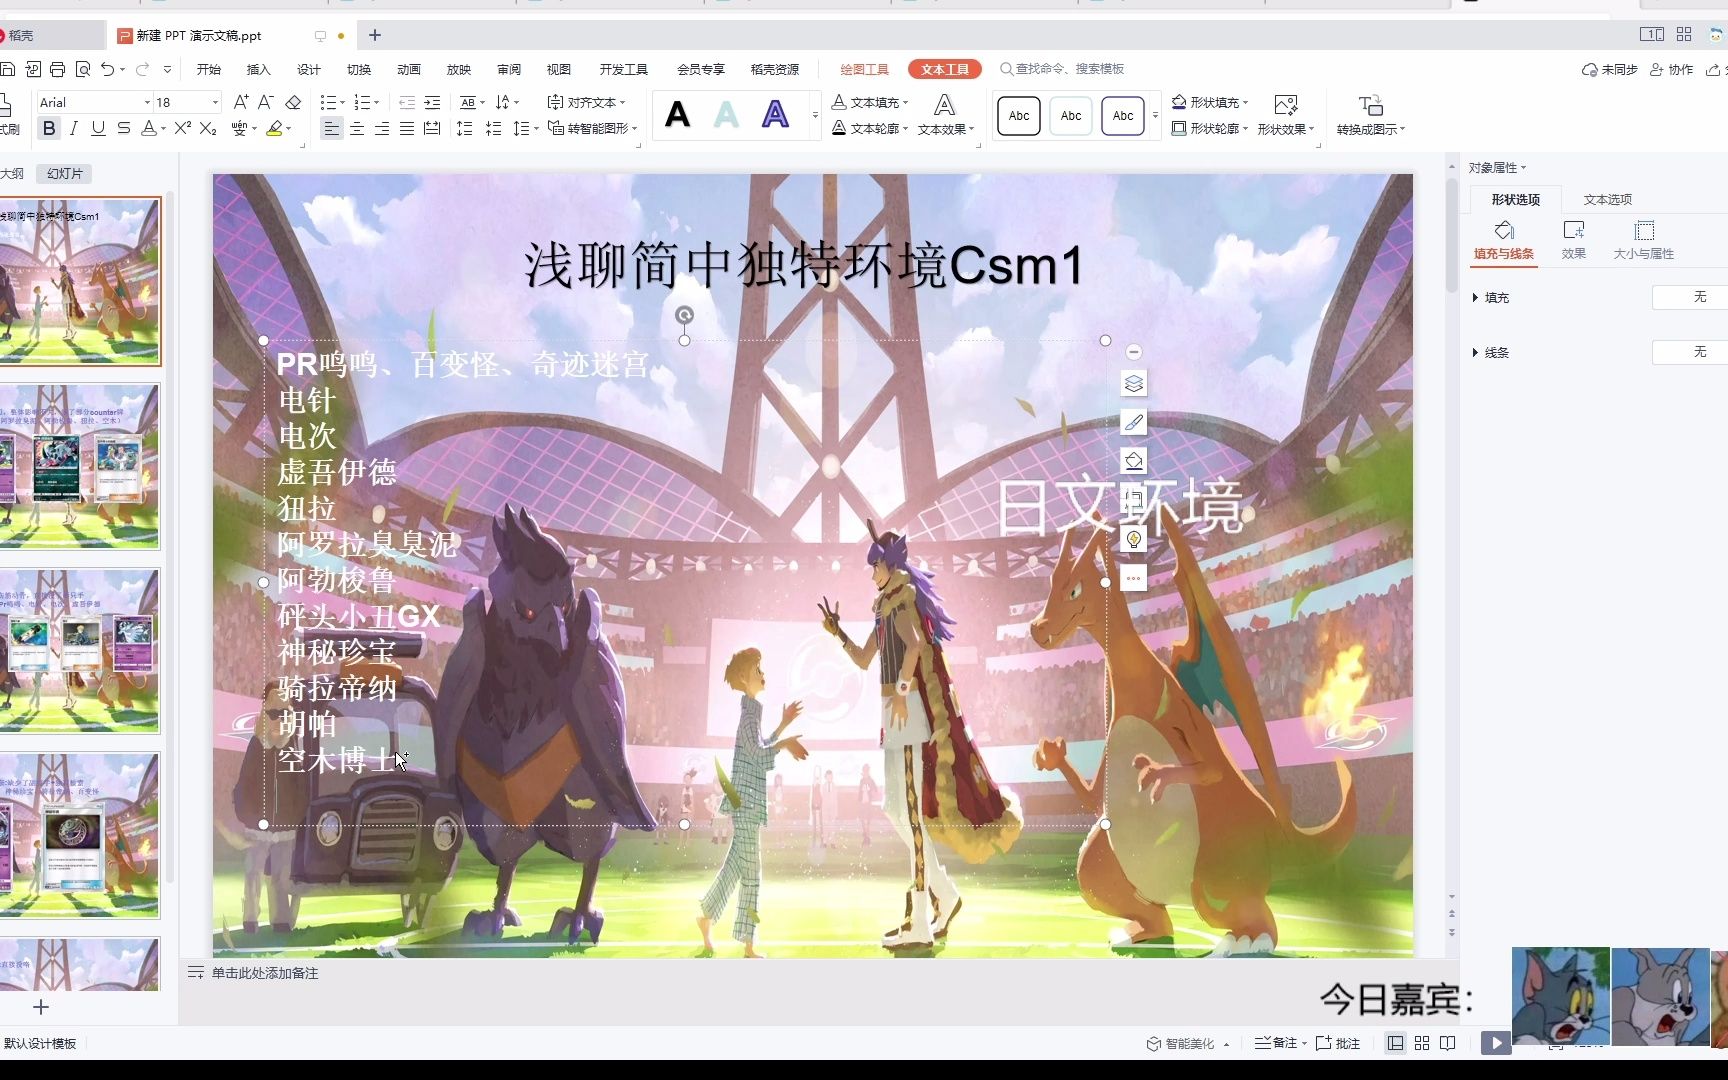
Task: Set left text alignment
Action: (332, 128)
